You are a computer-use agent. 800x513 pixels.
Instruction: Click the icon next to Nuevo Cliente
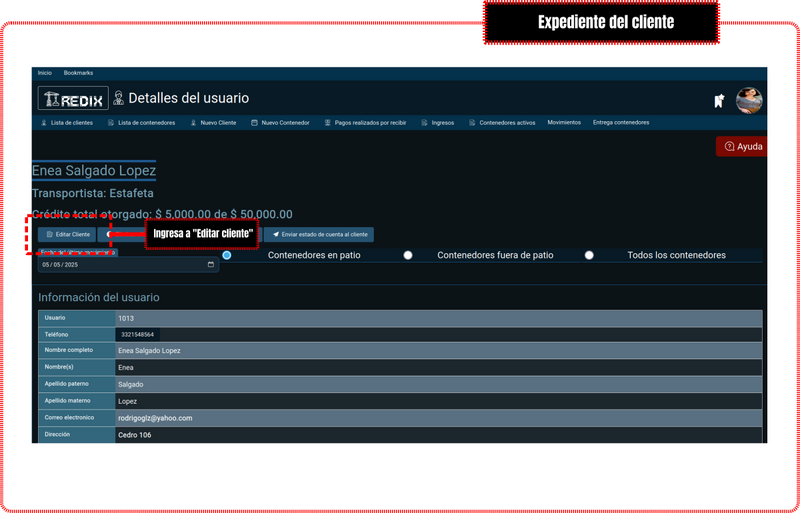194,123
